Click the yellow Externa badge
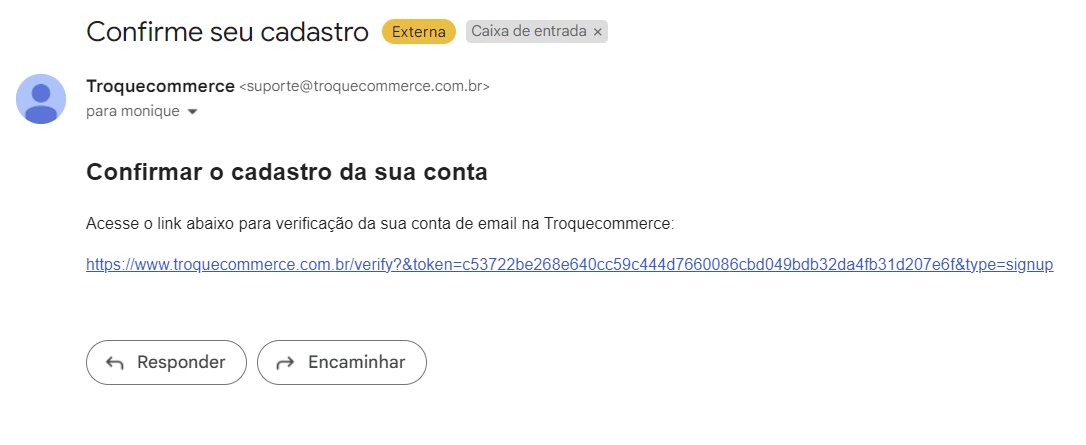This screenshot has width=1086, height=445. 419,32
